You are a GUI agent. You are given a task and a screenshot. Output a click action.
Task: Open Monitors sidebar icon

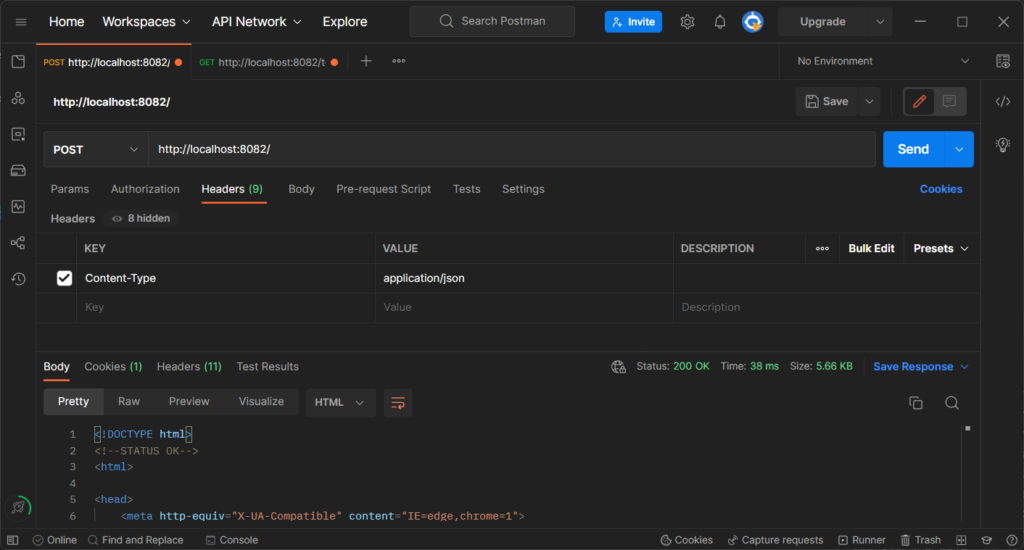[18, 206]
